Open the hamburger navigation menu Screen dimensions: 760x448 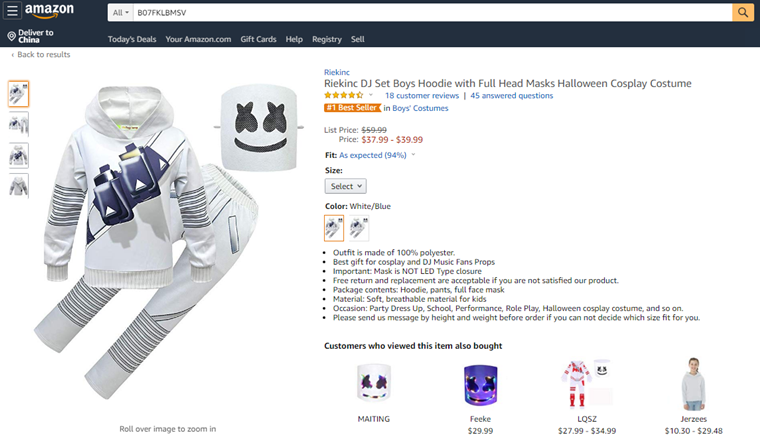click(x=12, y=12)
